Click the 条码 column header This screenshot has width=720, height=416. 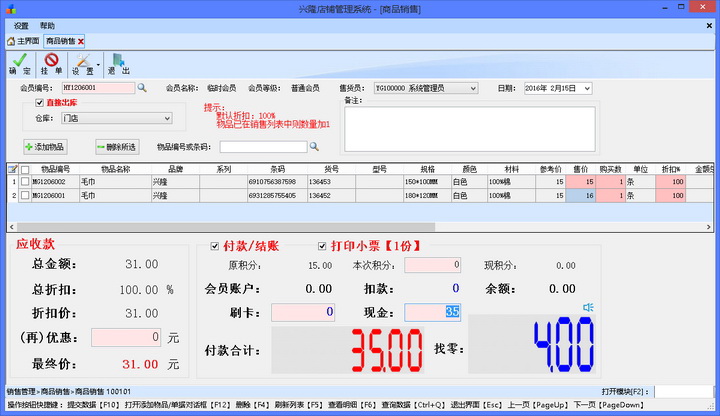(x=277, y=169)
